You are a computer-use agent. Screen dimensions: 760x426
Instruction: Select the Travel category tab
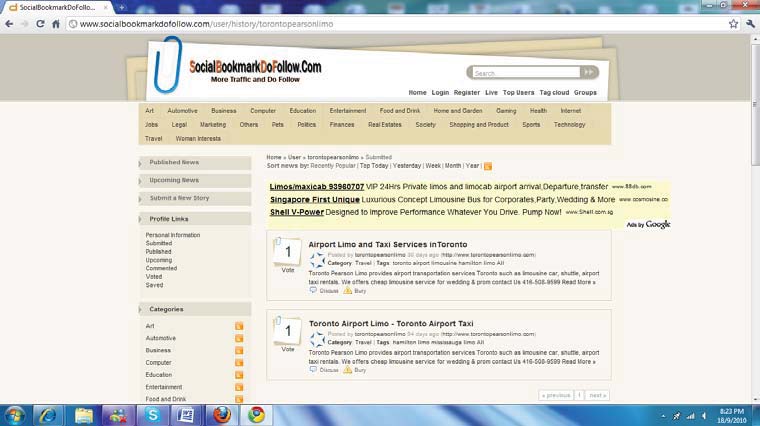[x=153, y=139]
